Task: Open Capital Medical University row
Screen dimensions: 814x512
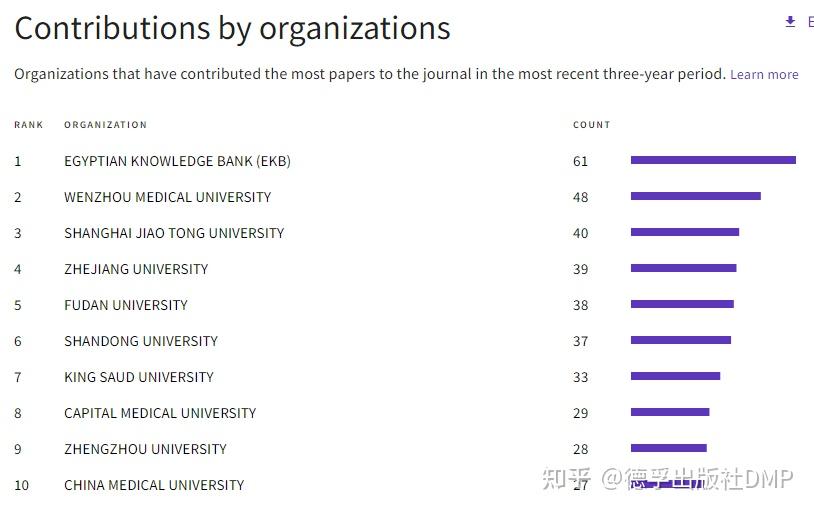Action: coord(160,413)
